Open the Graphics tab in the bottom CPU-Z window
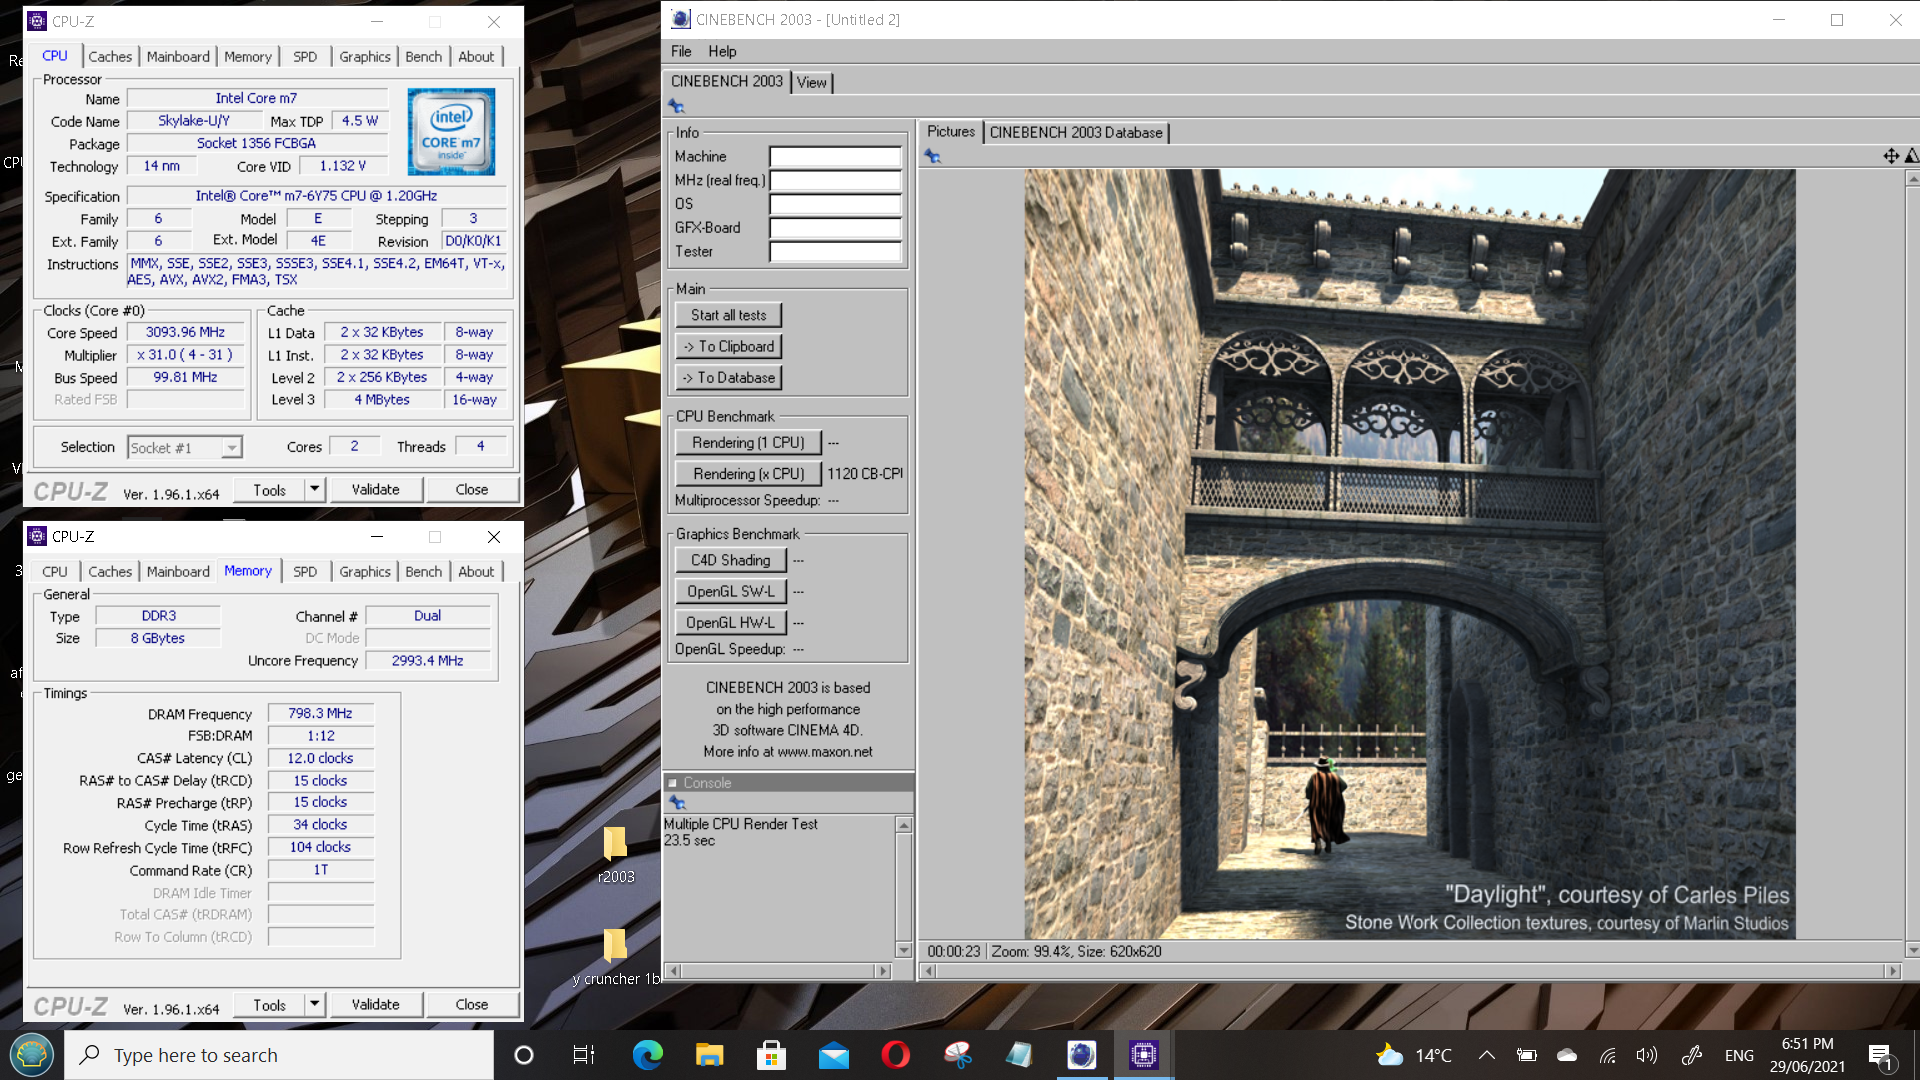This screenshot has height=1080, width=1920. pyautogui.click(x=364, y=572)
